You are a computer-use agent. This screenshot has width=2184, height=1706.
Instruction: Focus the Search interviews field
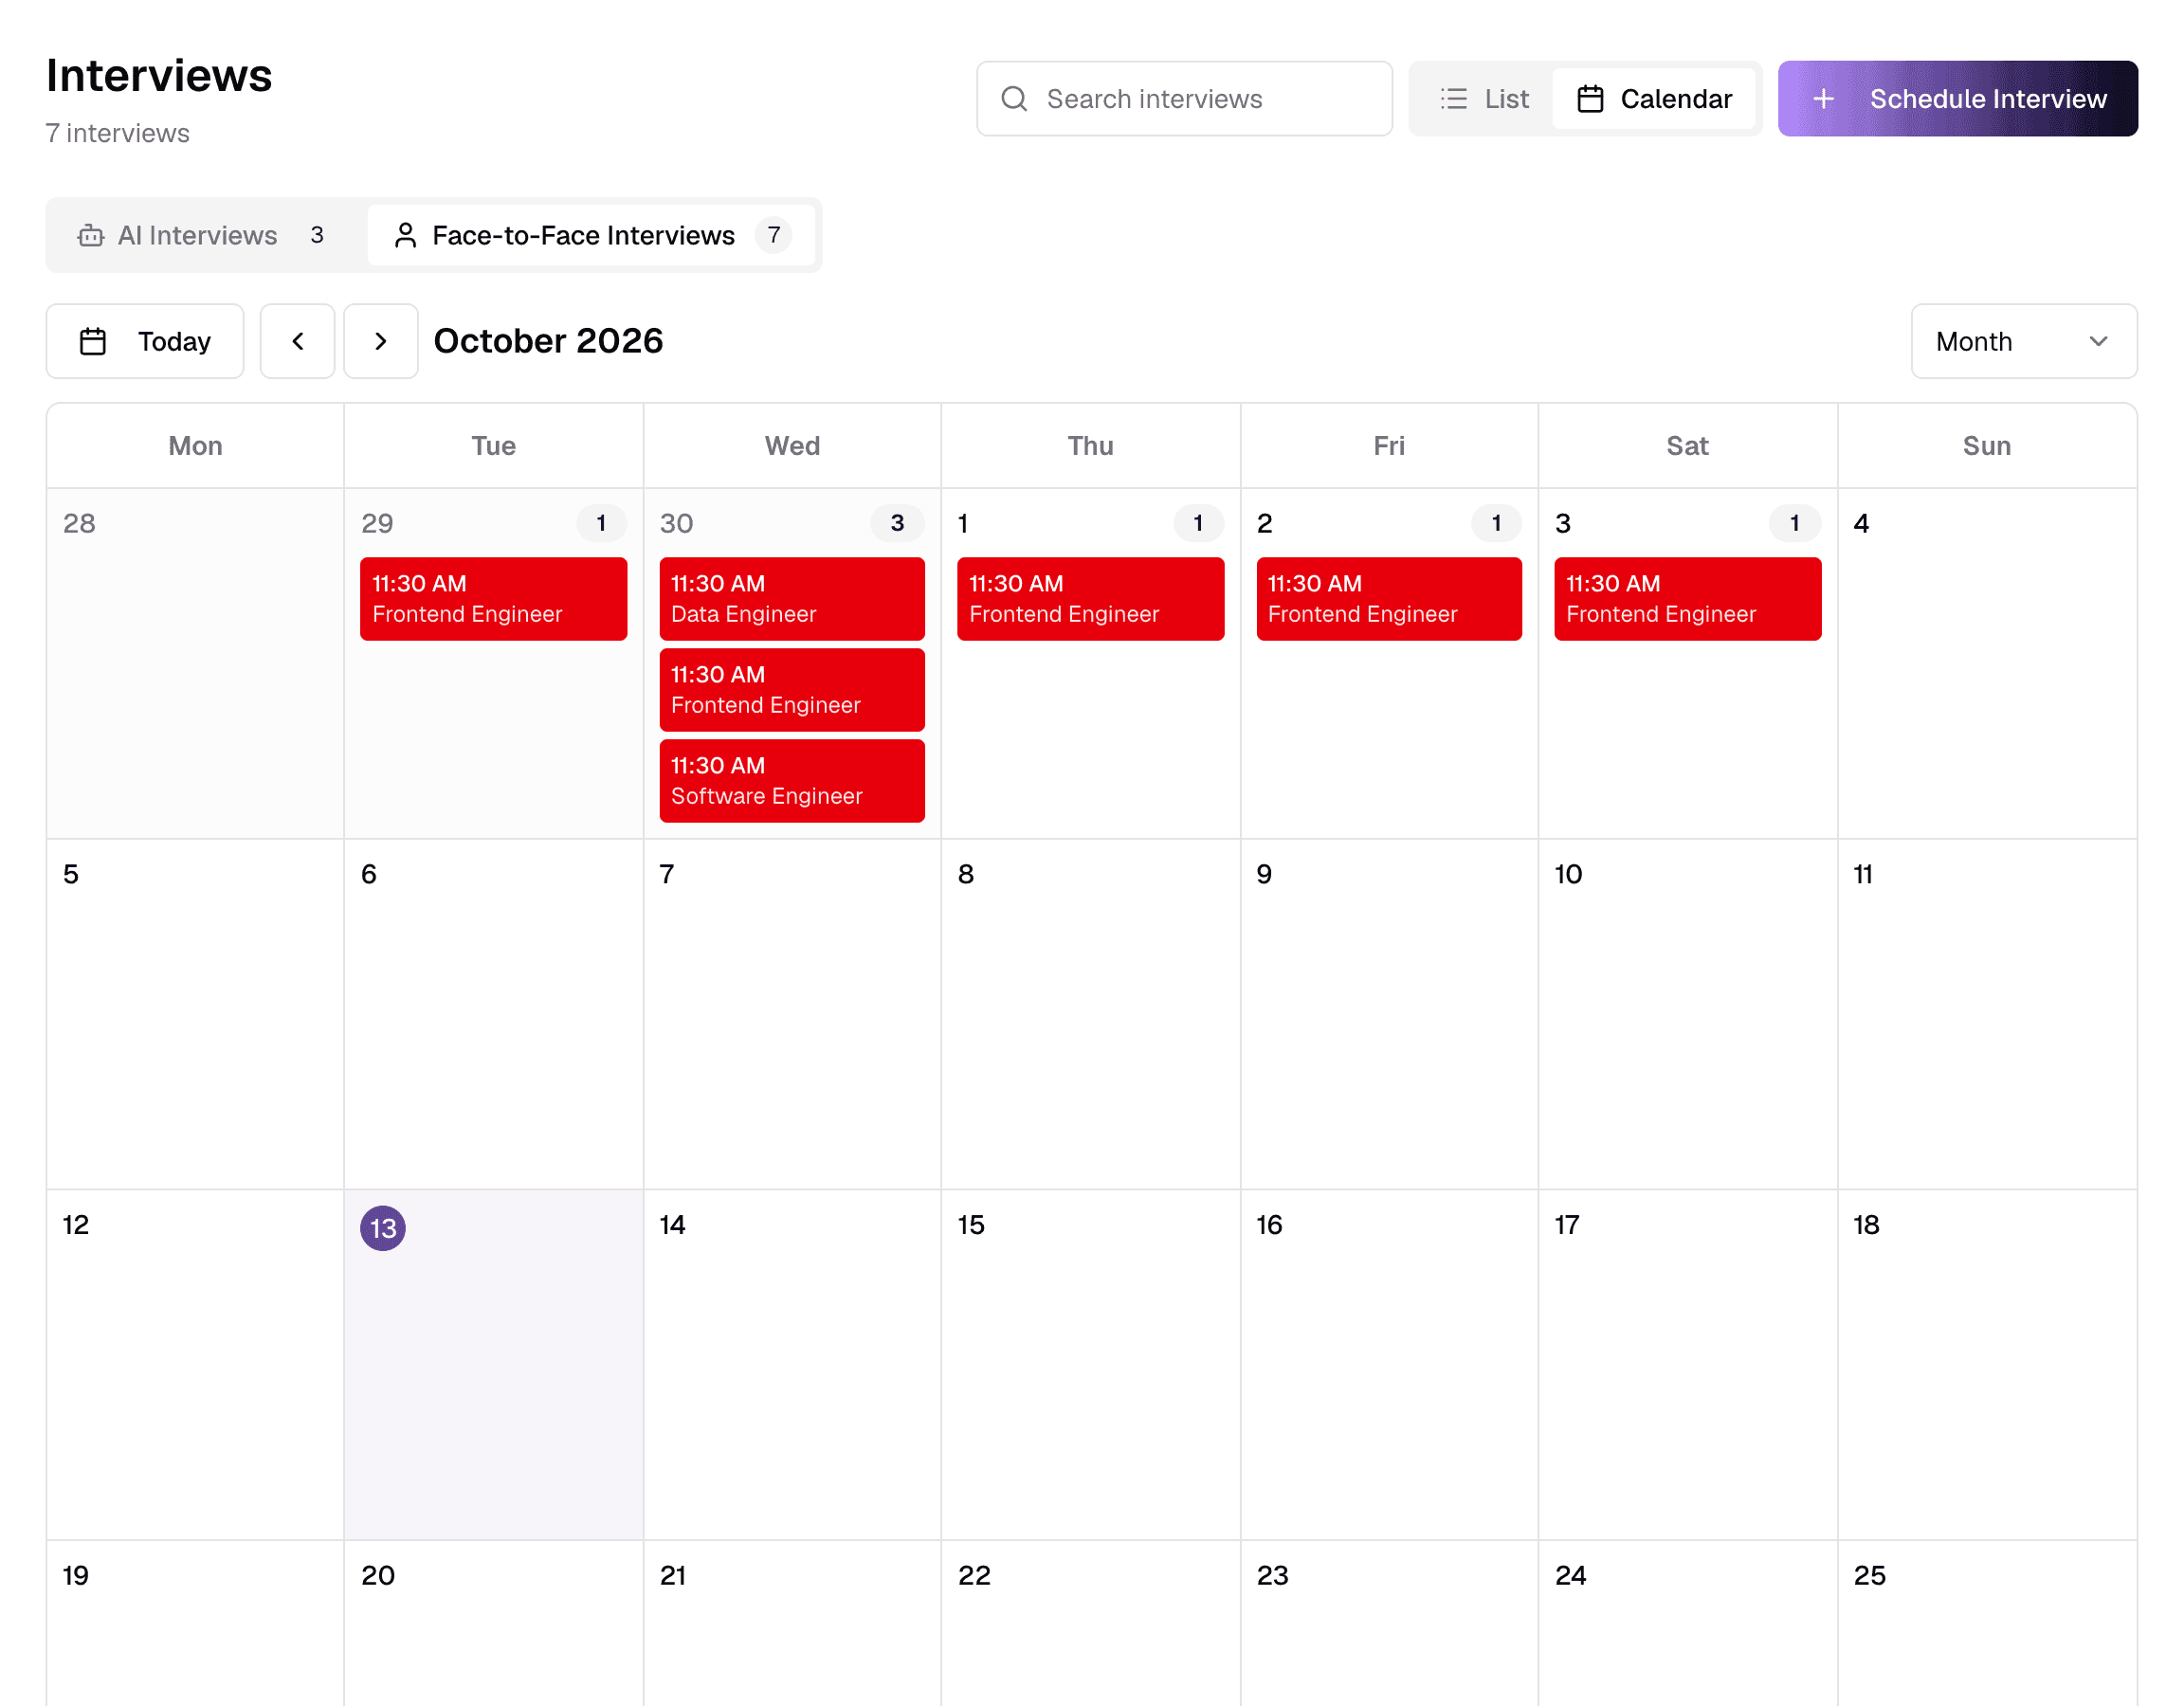point(1184,98)
